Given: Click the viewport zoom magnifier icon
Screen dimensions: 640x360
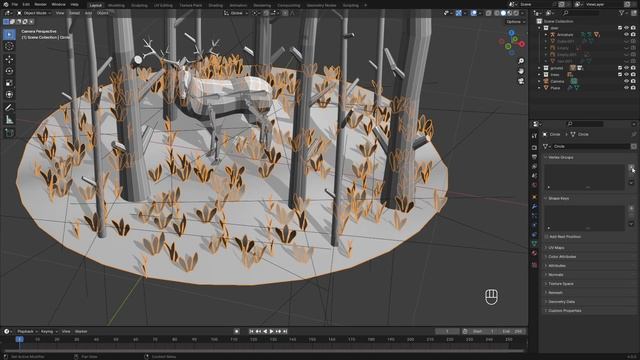Looking at the screenshot, I should 521,61.
